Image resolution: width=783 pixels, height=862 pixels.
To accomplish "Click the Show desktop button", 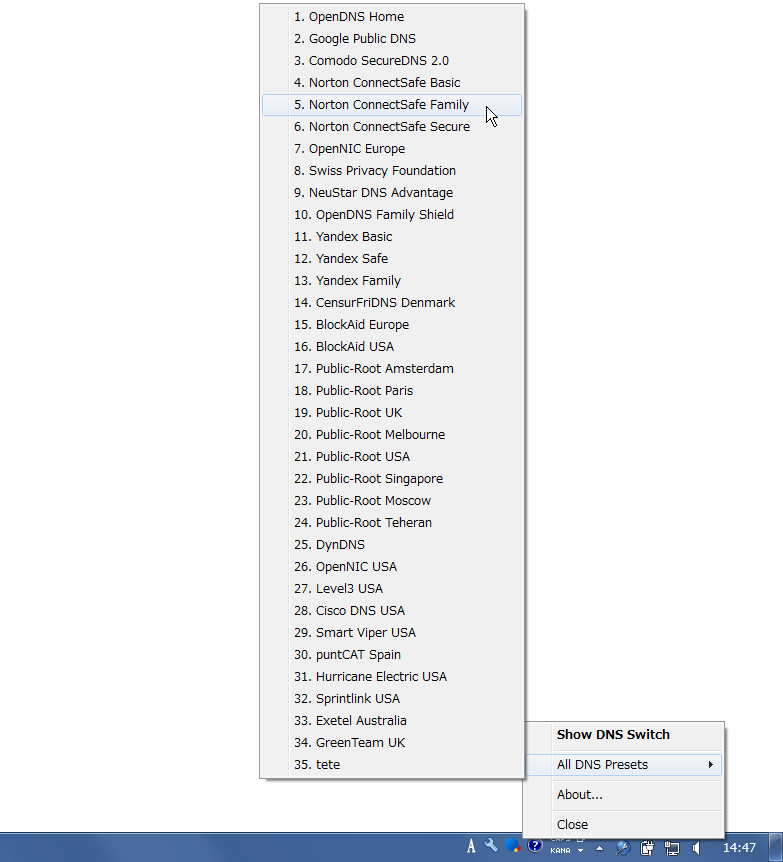I will click(776, 847).
